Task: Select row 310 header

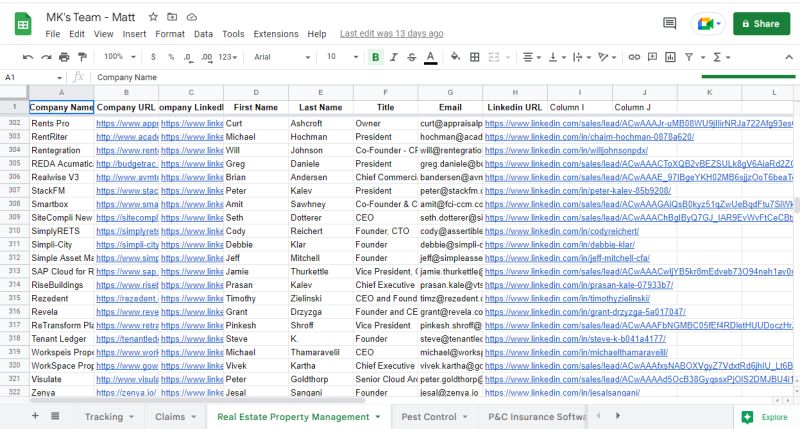Action: click(14, 231)
